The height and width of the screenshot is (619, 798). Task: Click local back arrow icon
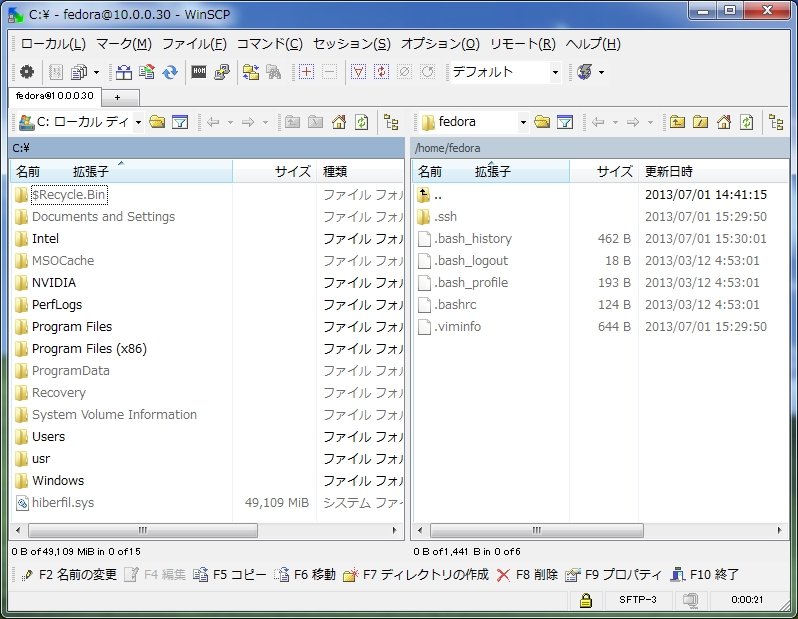pyautogui.click(x=213, y=122)
